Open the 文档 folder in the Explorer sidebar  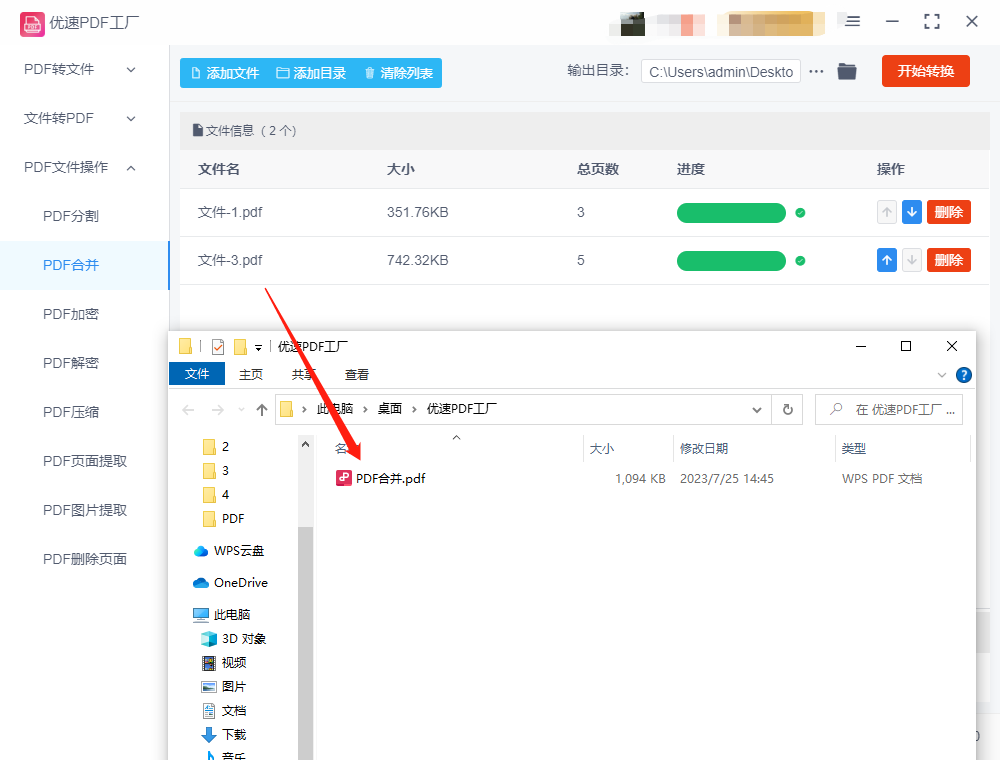pyautogui.click(x=224, y=711)
